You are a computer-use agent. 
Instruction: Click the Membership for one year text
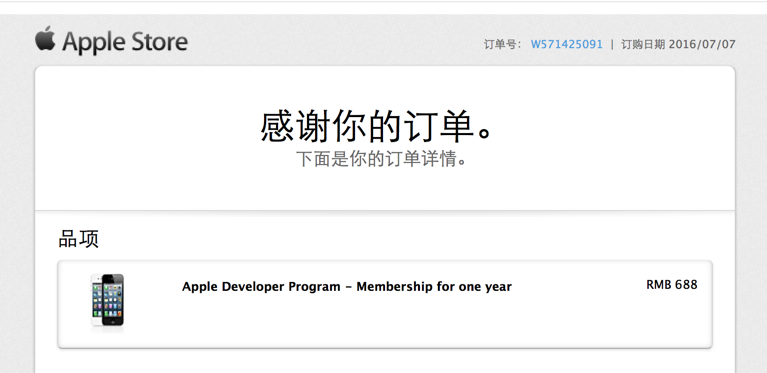pyautogui.click(x=434, y=286)
